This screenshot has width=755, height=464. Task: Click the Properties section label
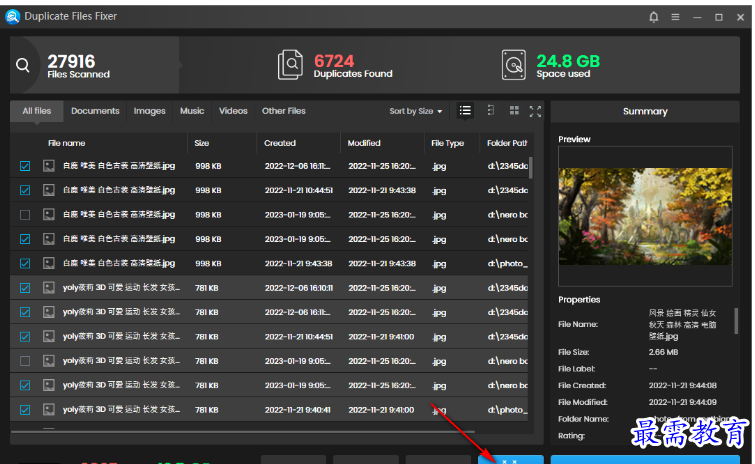[x=579, y=299]
